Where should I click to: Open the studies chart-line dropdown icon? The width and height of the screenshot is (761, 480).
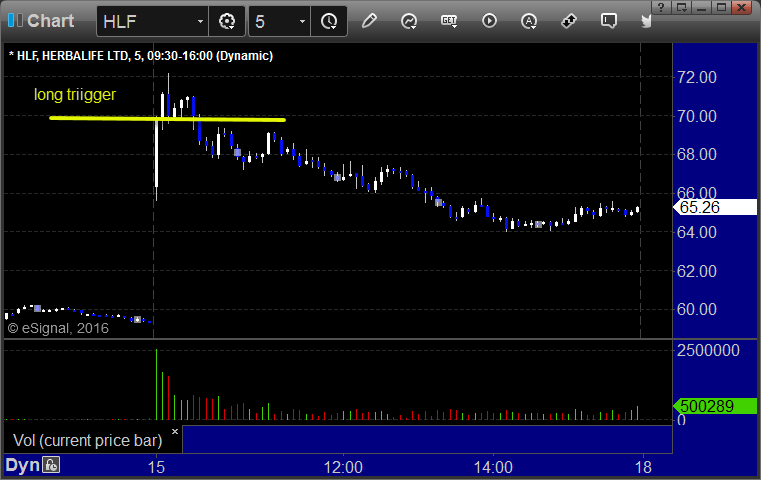tap(409, 21)
